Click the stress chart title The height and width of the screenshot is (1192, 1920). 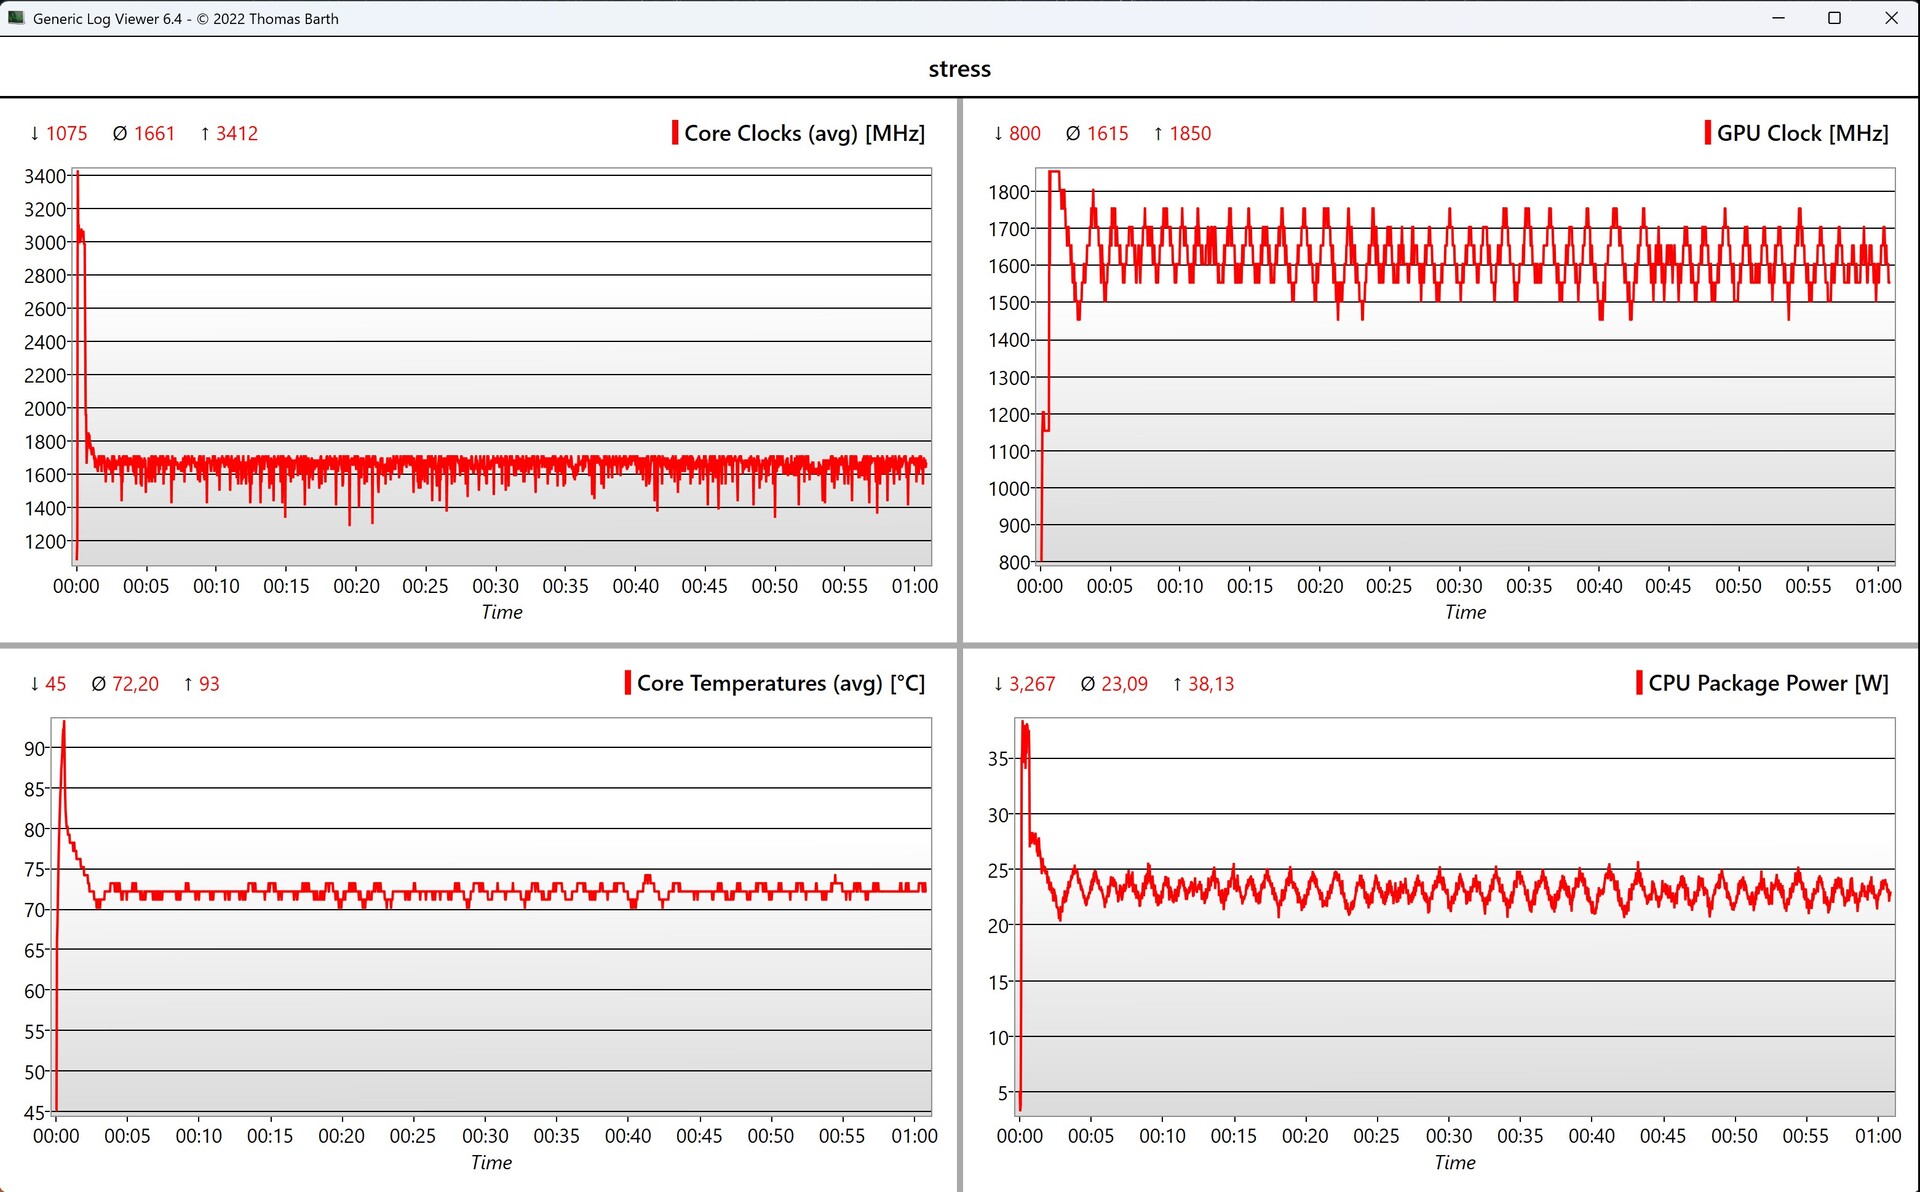tap(959, 69)
